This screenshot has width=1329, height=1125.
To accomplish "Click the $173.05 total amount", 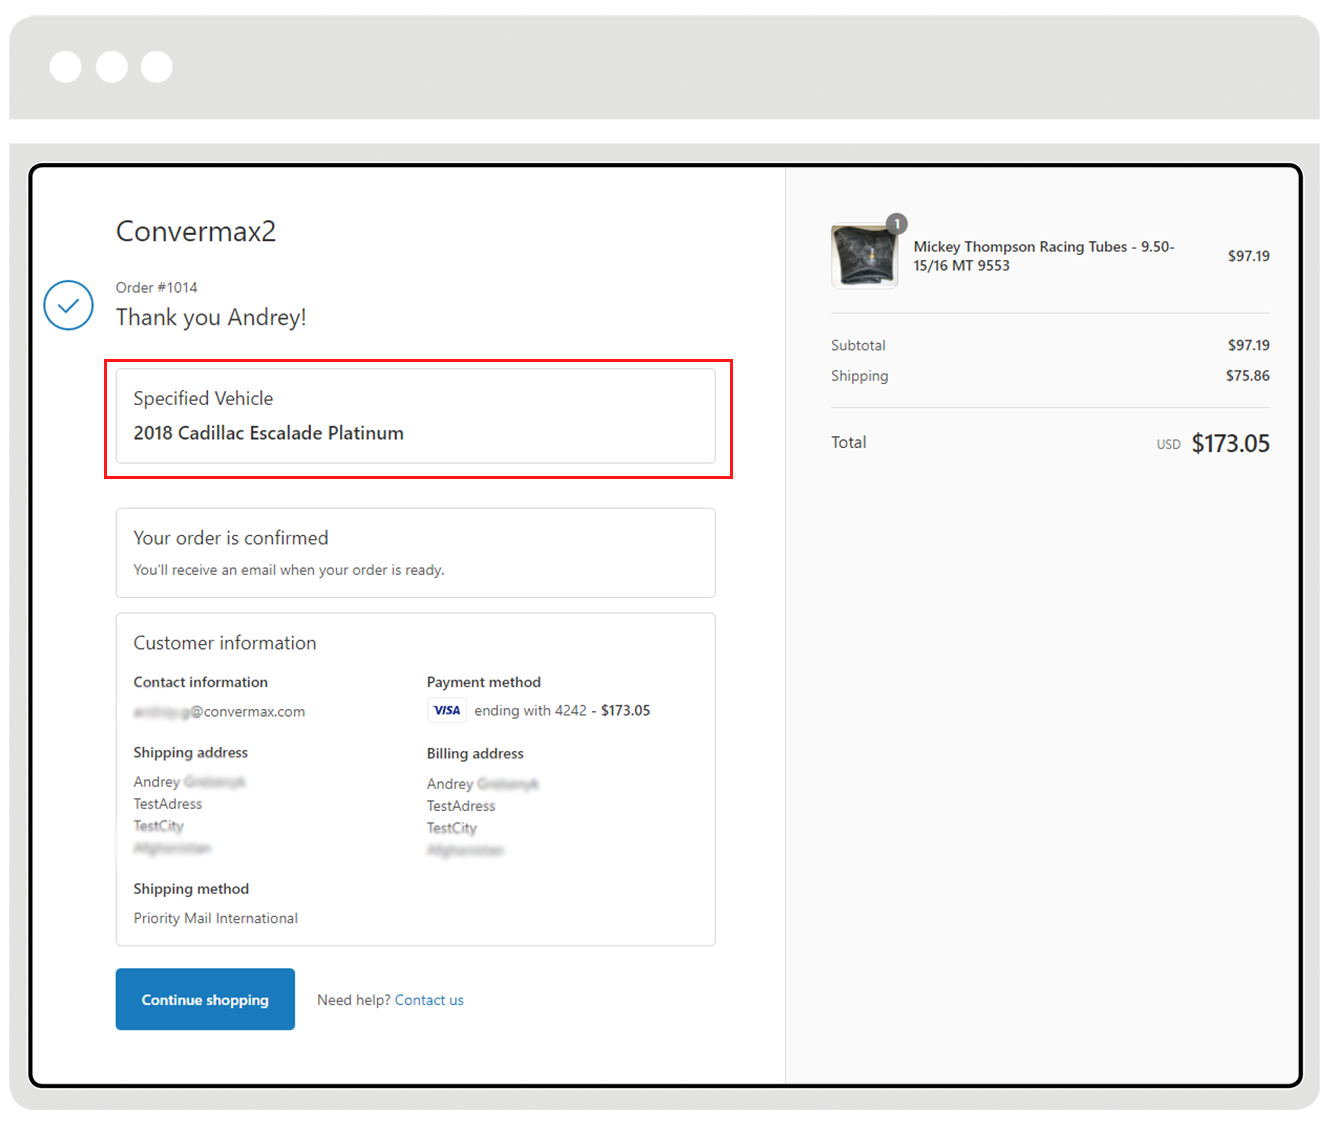I will click(x=1231, y=444).
